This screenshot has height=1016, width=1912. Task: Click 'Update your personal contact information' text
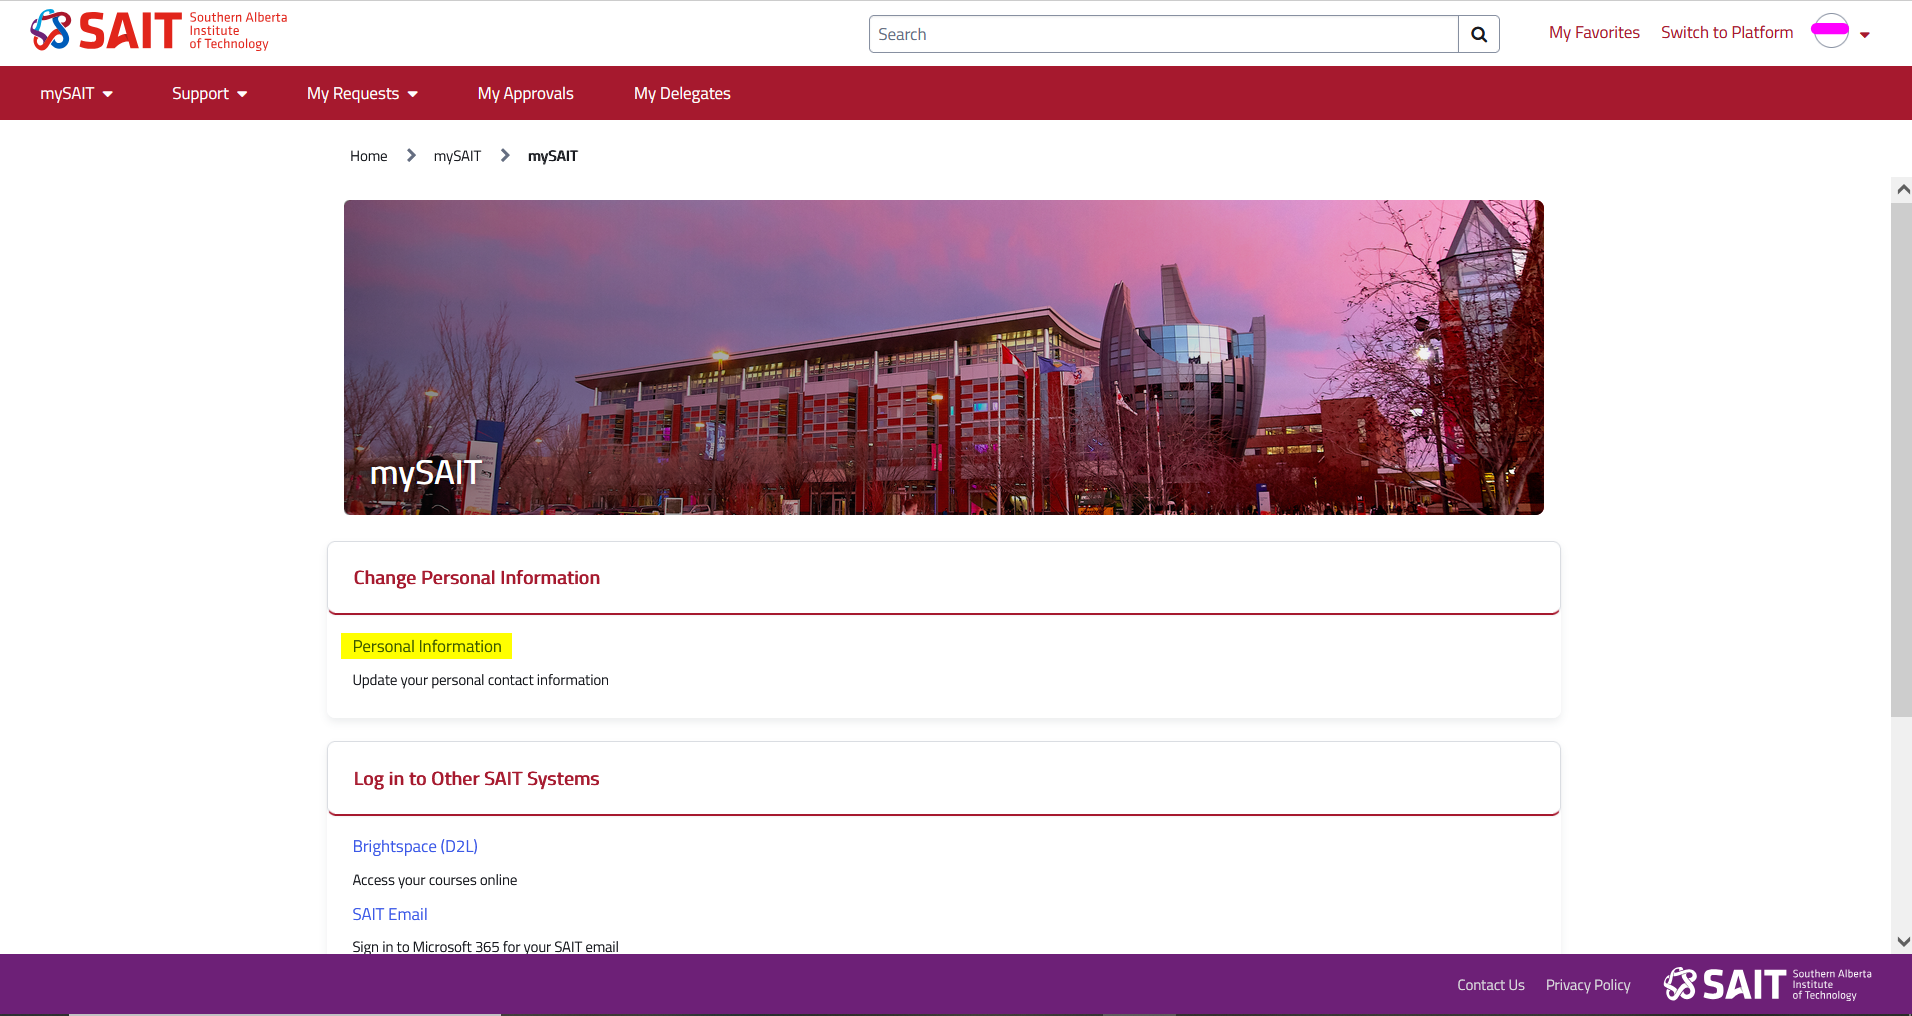coord(480,680)
